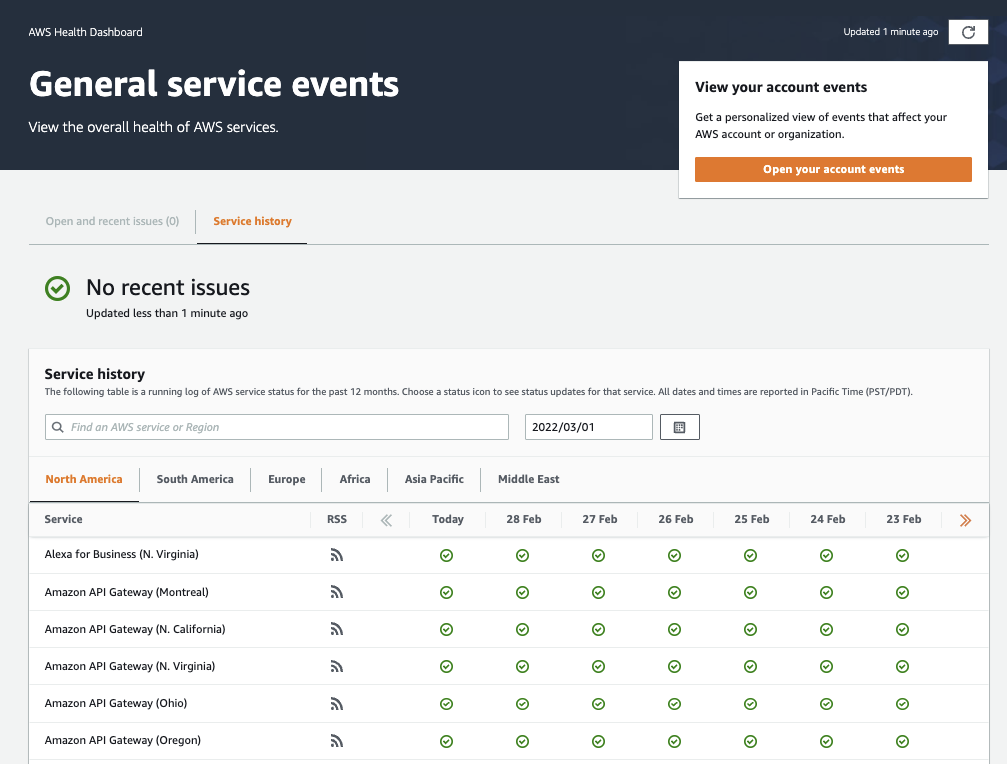1007x764 pixels.
Task: Click 28 Feb status for API Gateway (N. Virginia)
Action: (x=522, y=667)
